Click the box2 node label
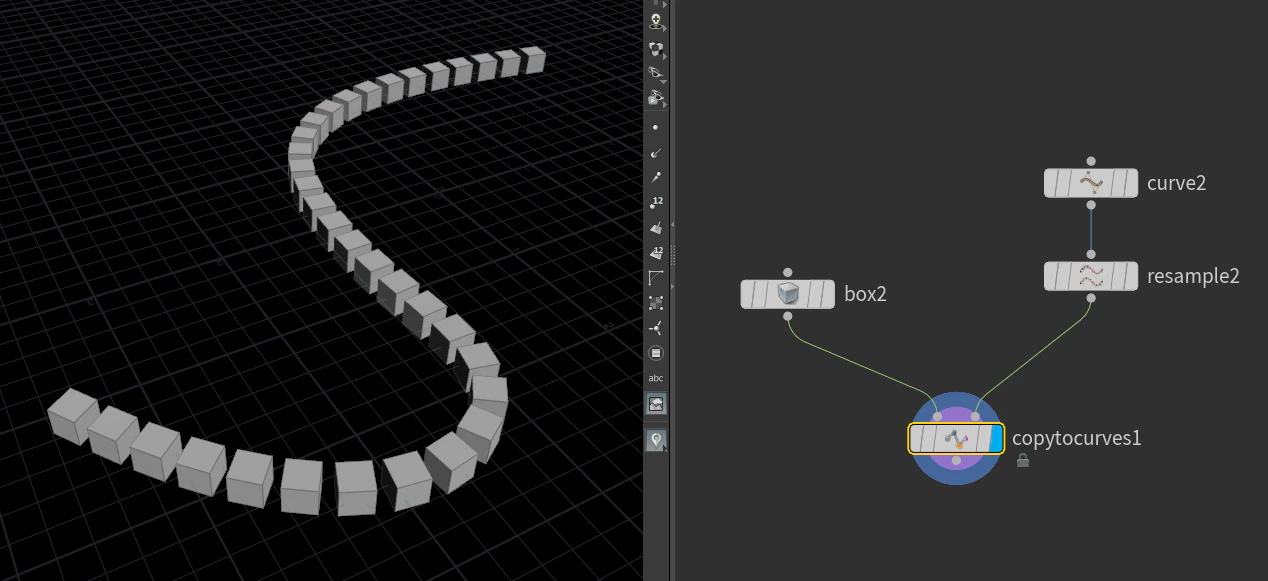Screen dimensions: 1268x581 (x=865, y=295)
